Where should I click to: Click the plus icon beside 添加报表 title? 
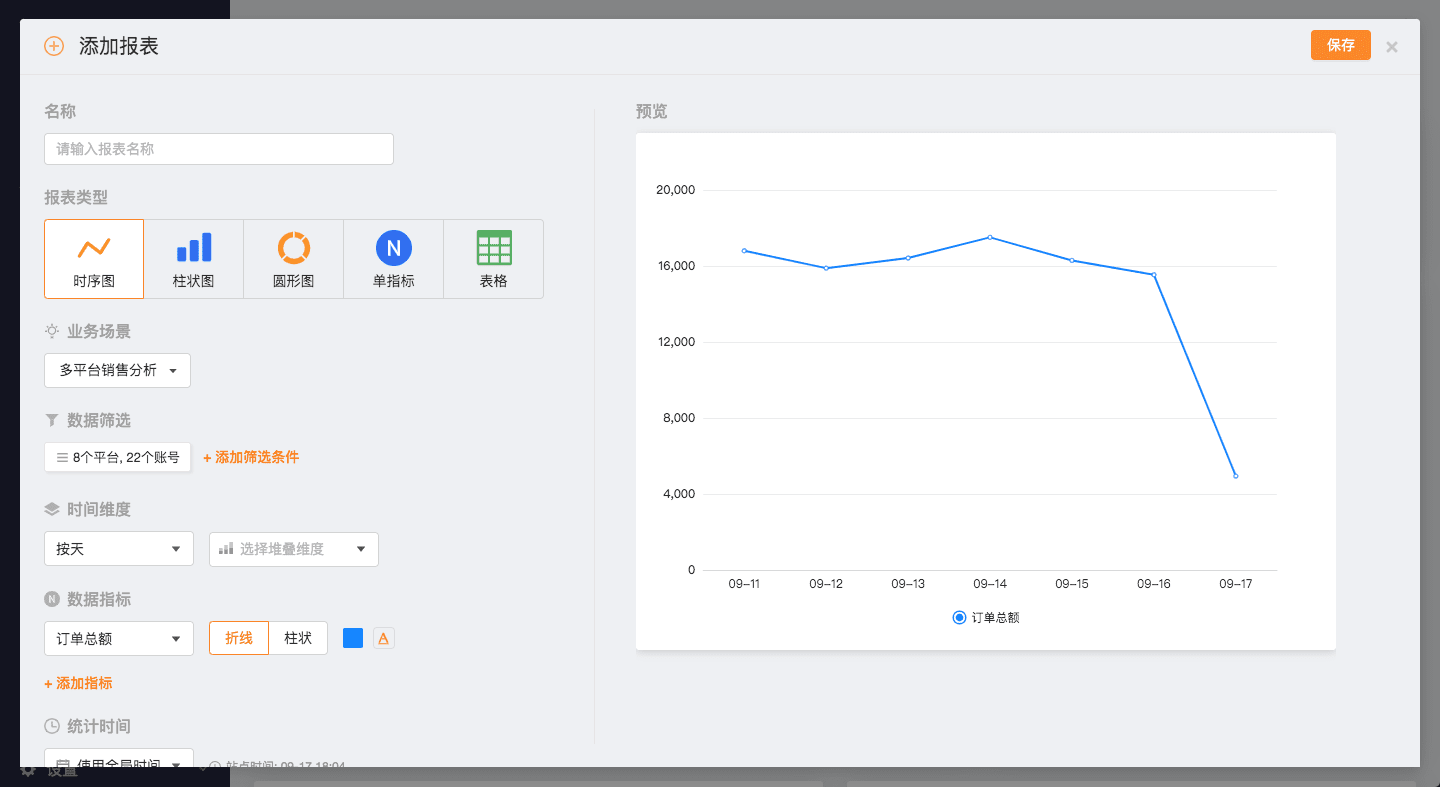[54, 46]
